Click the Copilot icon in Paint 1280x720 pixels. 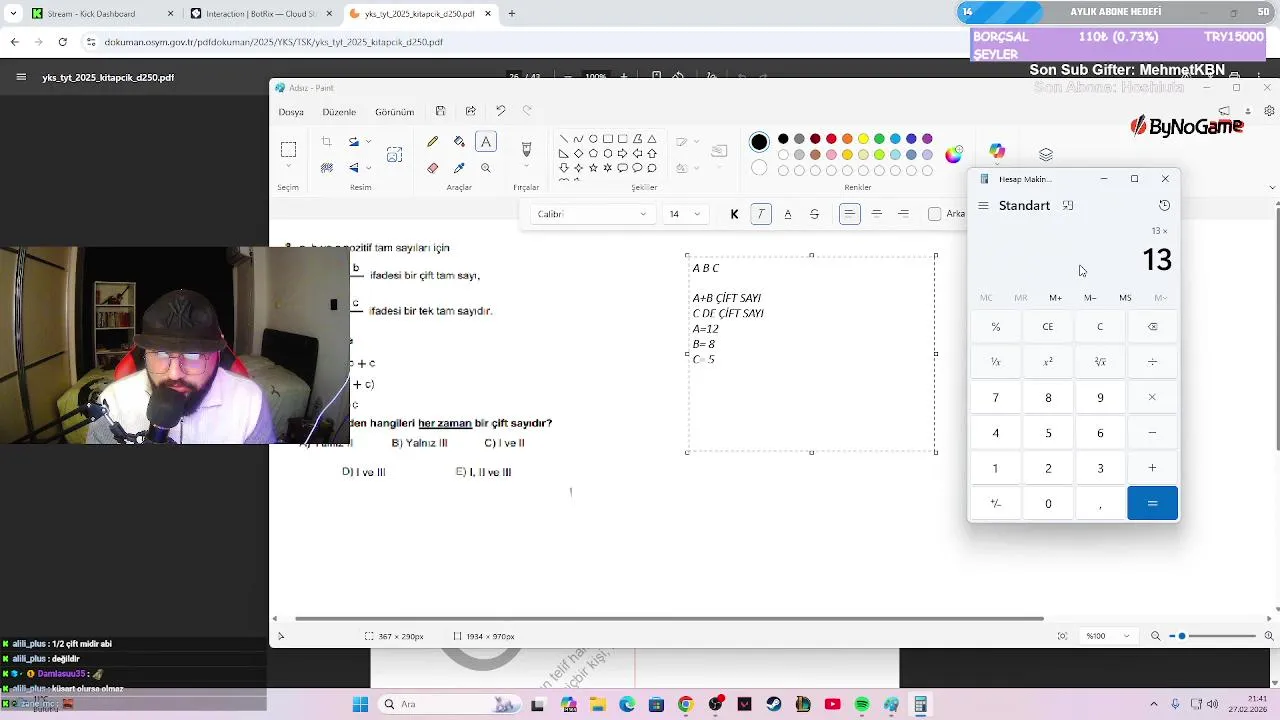(x=997, y=151)
